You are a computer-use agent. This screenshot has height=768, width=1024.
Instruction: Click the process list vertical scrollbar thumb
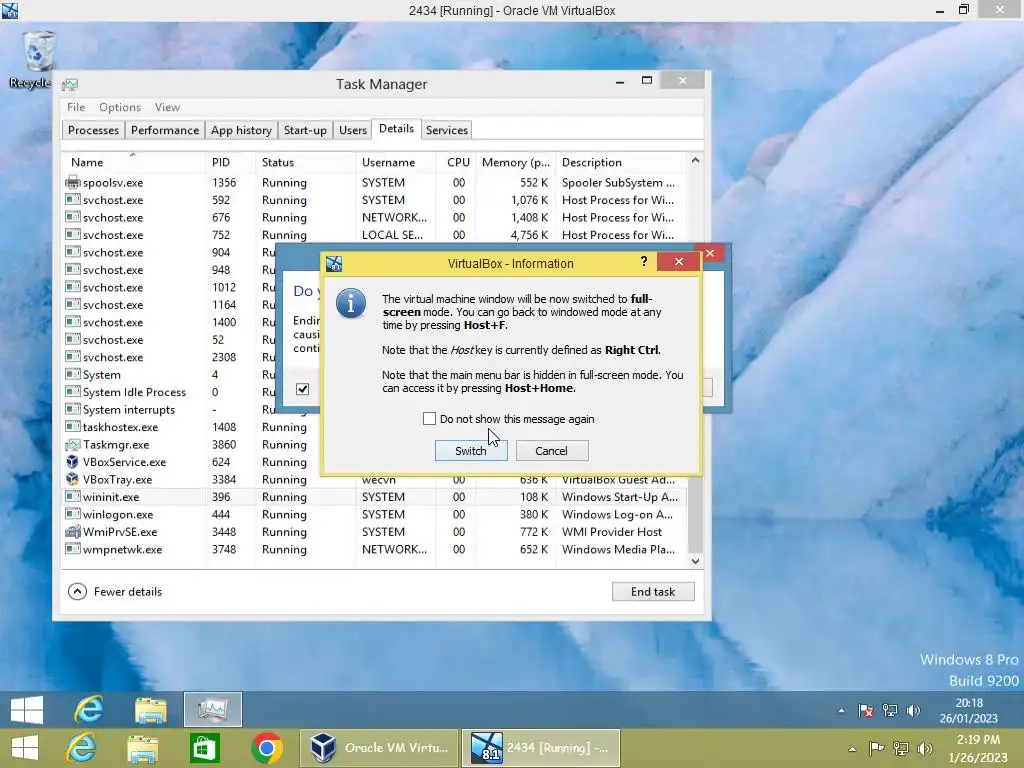coord(696,516)
